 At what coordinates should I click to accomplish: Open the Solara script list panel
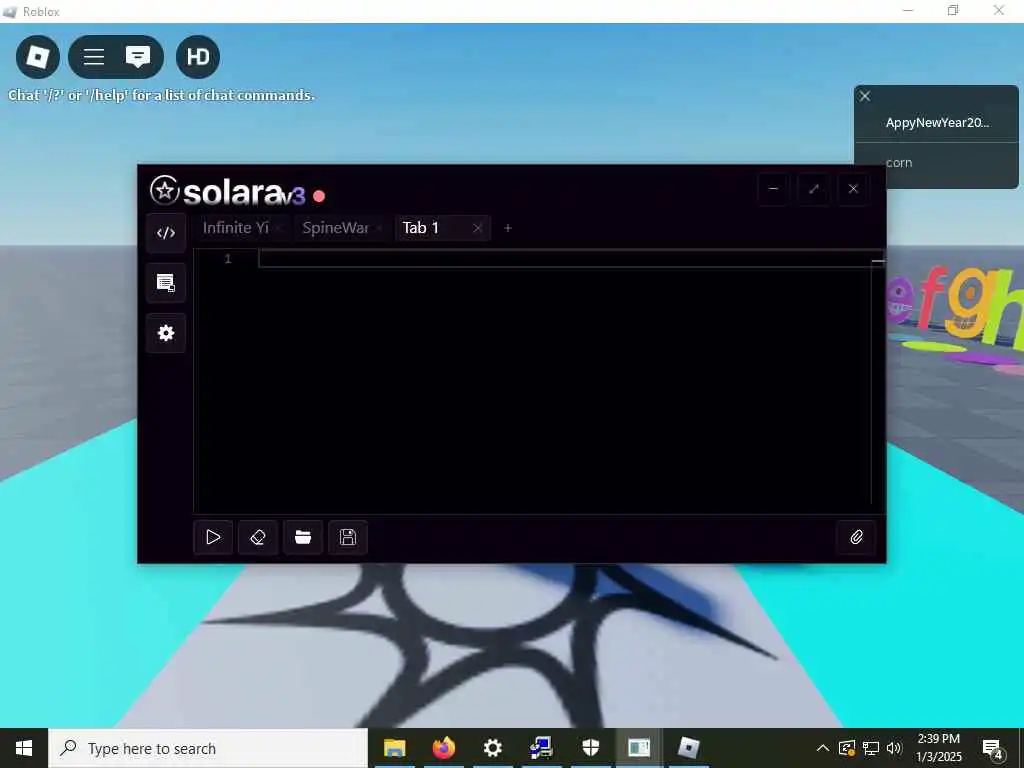(166, 283)
